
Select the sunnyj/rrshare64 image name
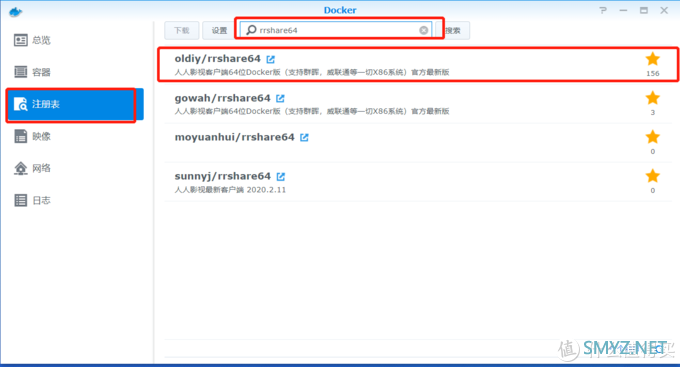coord(222,176)
